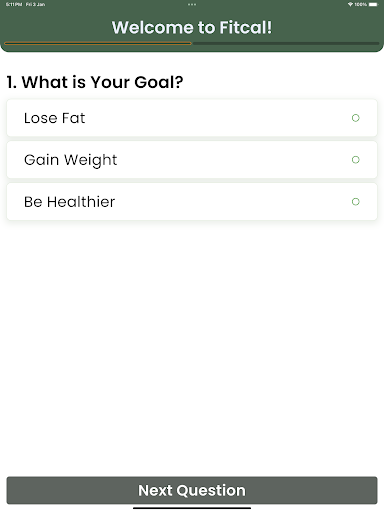Click the dark remaining progress segment

click(x=286, y=43)
